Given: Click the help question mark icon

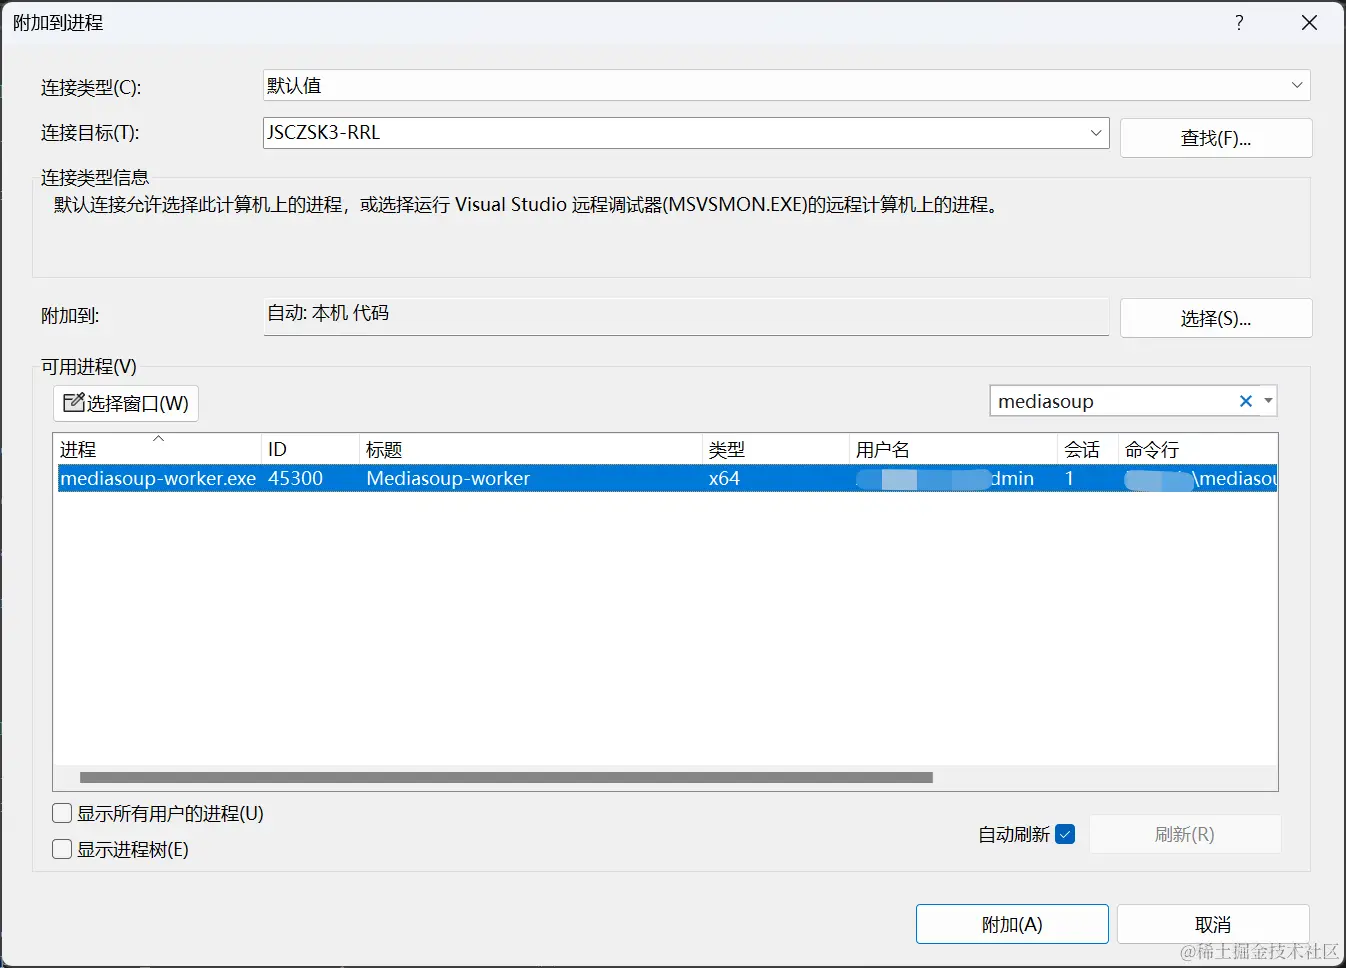Looking at the screenshot, I should coord(1239,22).
